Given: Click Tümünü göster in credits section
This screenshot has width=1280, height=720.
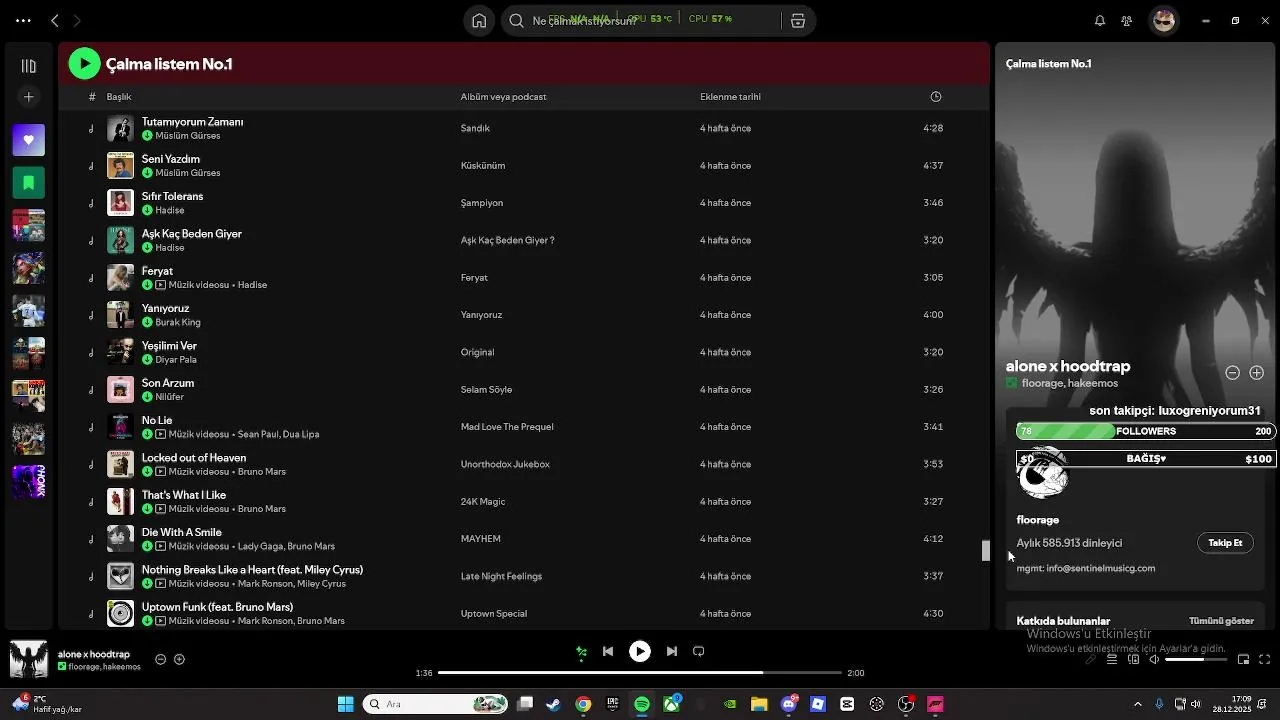Looking at the screenshot, I should [1221, 621].
